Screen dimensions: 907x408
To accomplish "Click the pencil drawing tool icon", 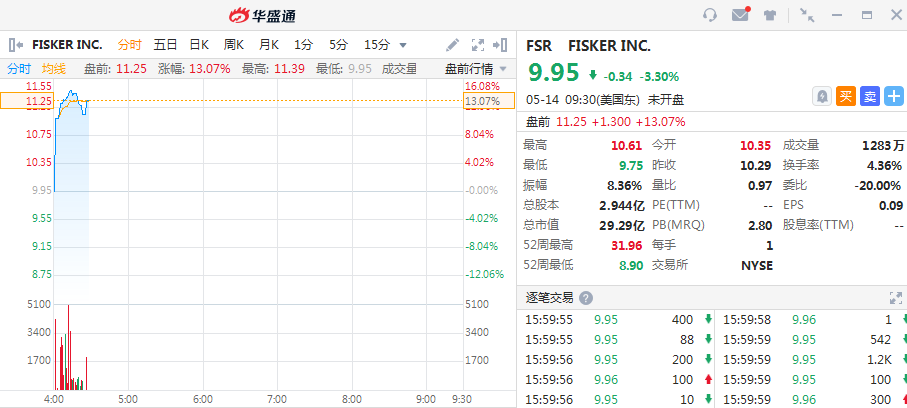I will [453, 45].
